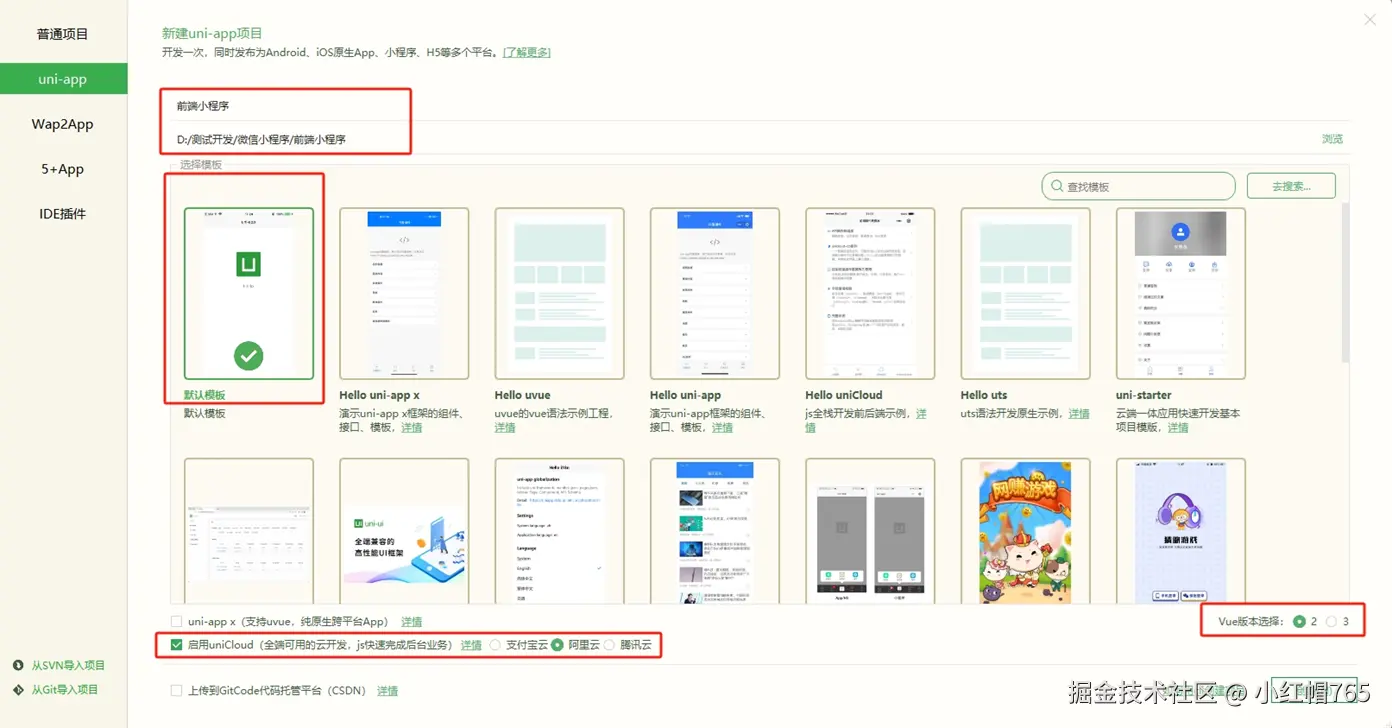
Task: Go to the IDE插件 tab
Action: (x=63, y=214)
